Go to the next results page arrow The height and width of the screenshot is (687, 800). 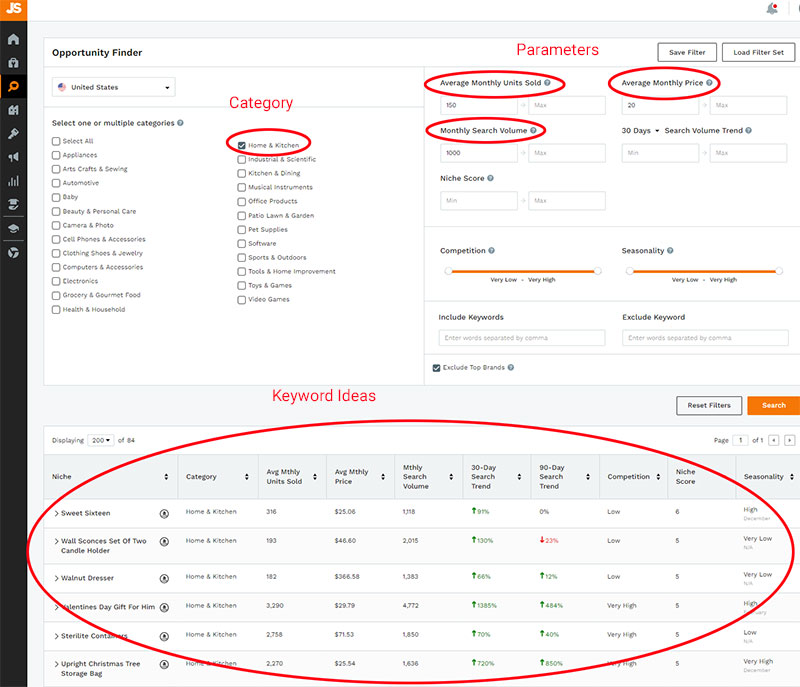[789, 440]
